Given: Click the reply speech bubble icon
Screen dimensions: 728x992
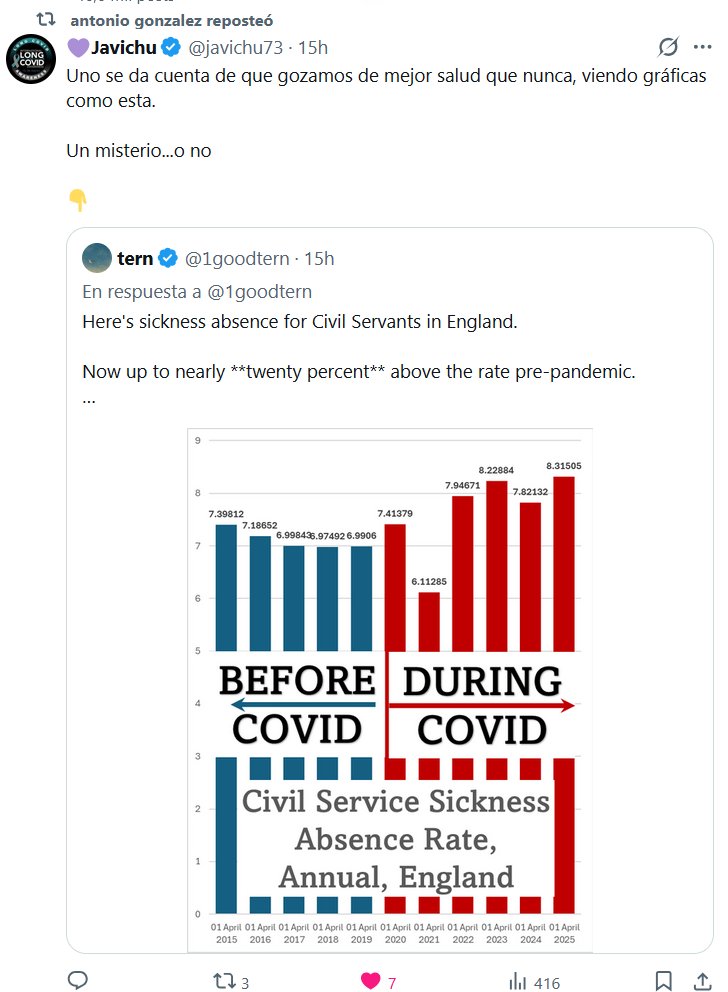Looking at the screenshot, I should [78, 981].
